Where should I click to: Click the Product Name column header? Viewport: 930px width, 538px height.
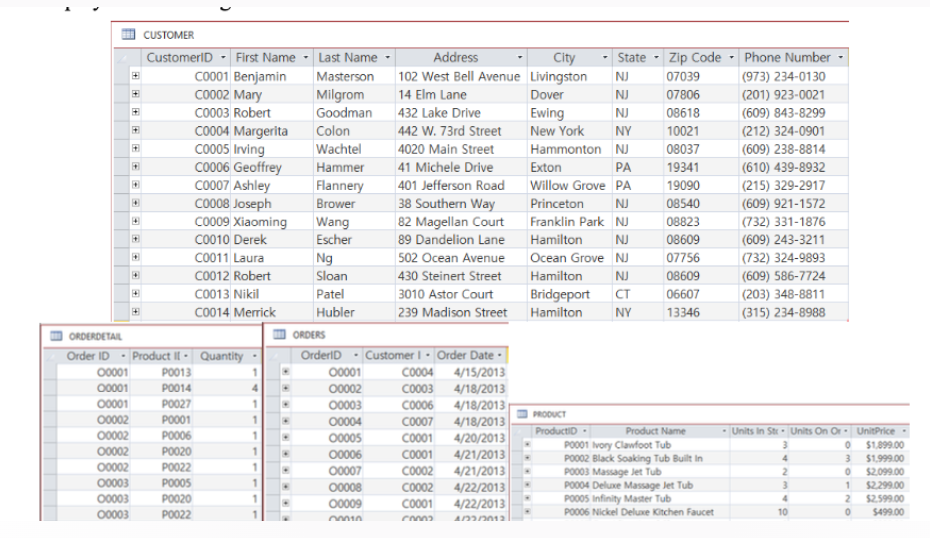pos(659,431)
